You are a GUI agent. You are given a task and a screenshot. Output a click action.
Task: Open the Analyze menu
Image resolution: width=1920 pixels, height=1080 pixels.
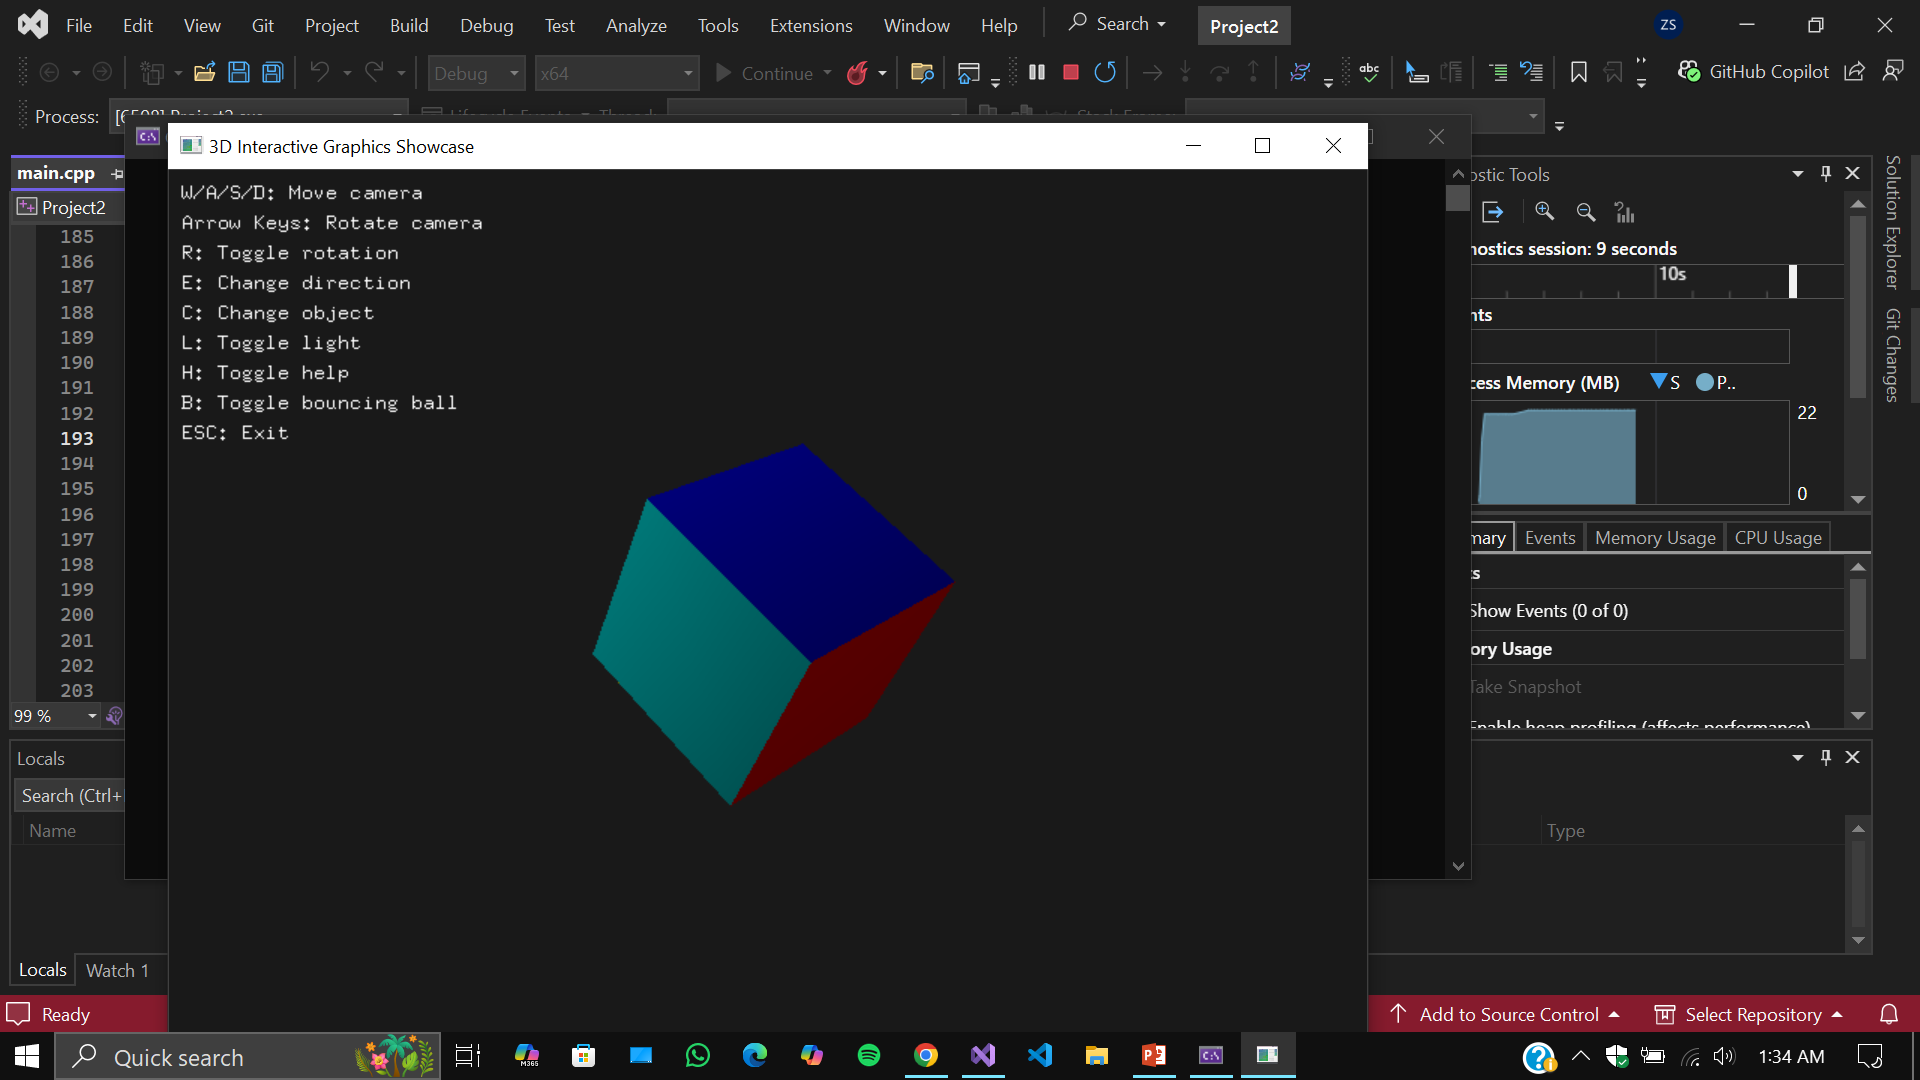636,25
